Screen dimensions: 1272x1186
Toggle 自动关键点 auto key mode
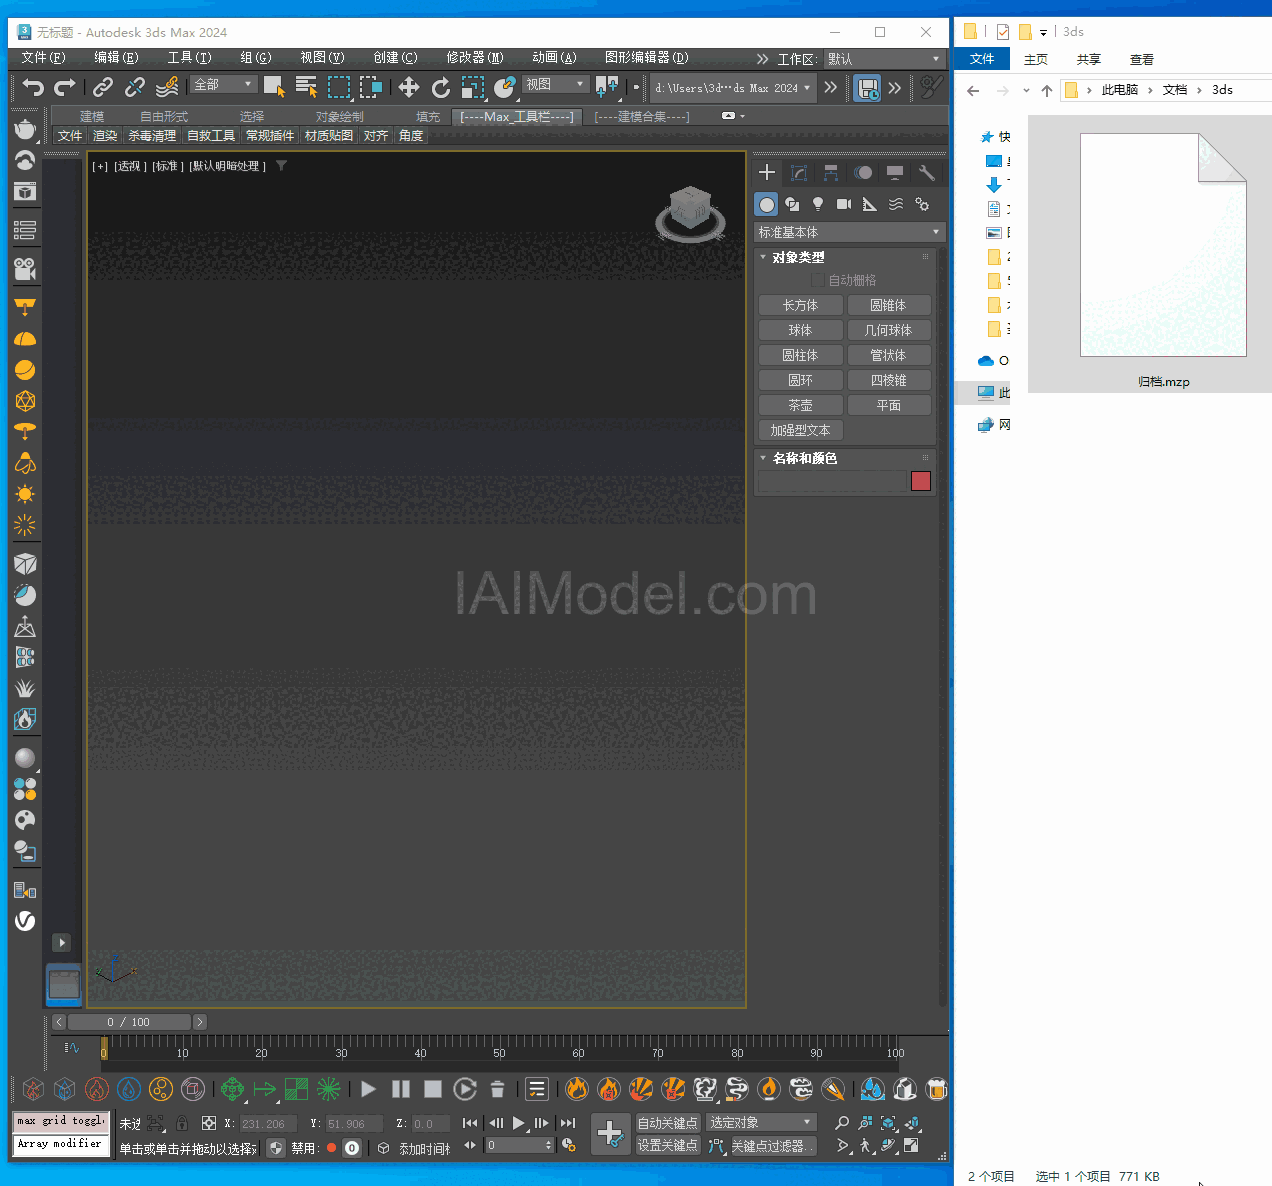(x=668, y=1123)
